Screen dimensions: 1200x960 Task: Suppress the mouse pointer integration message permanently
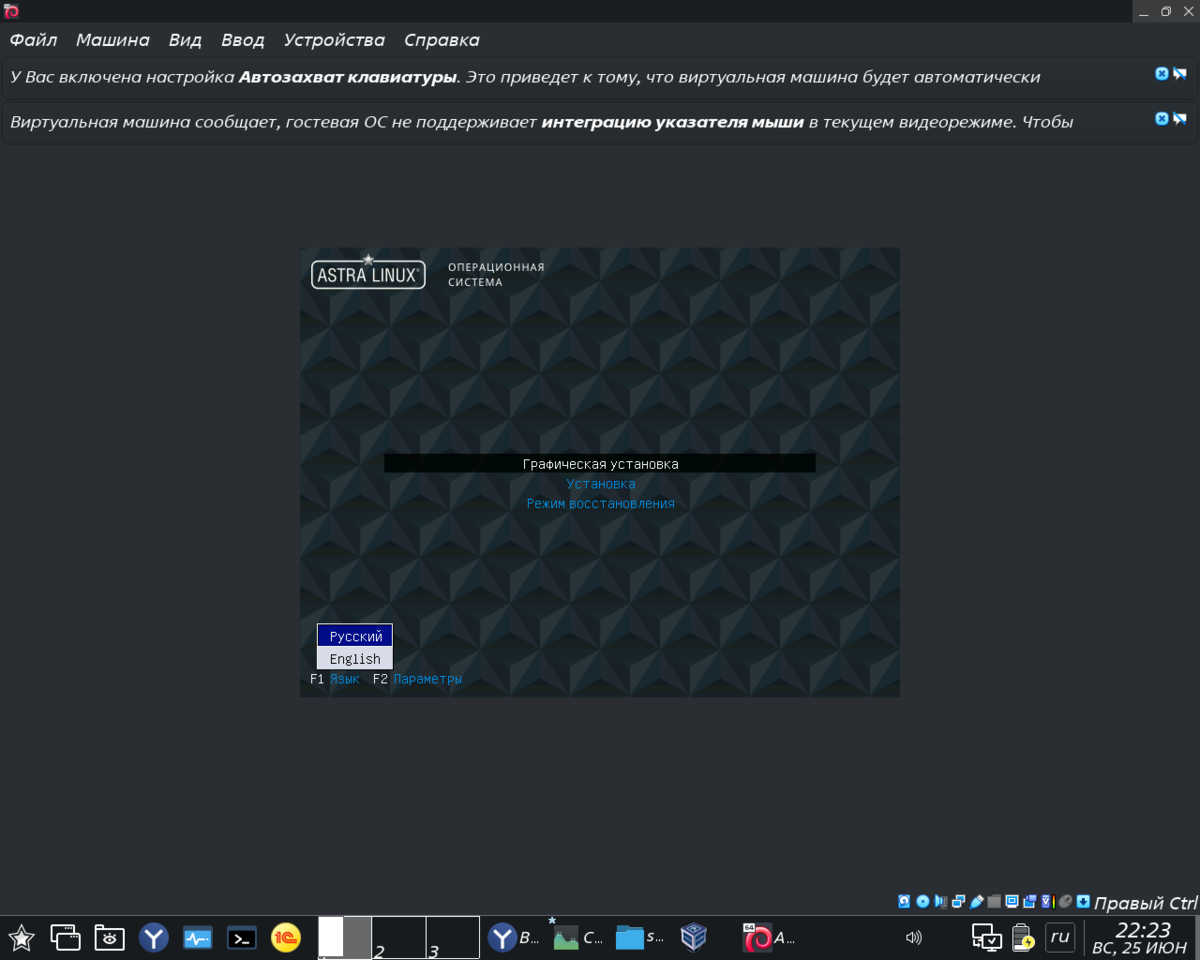[x=1179, y=118]
